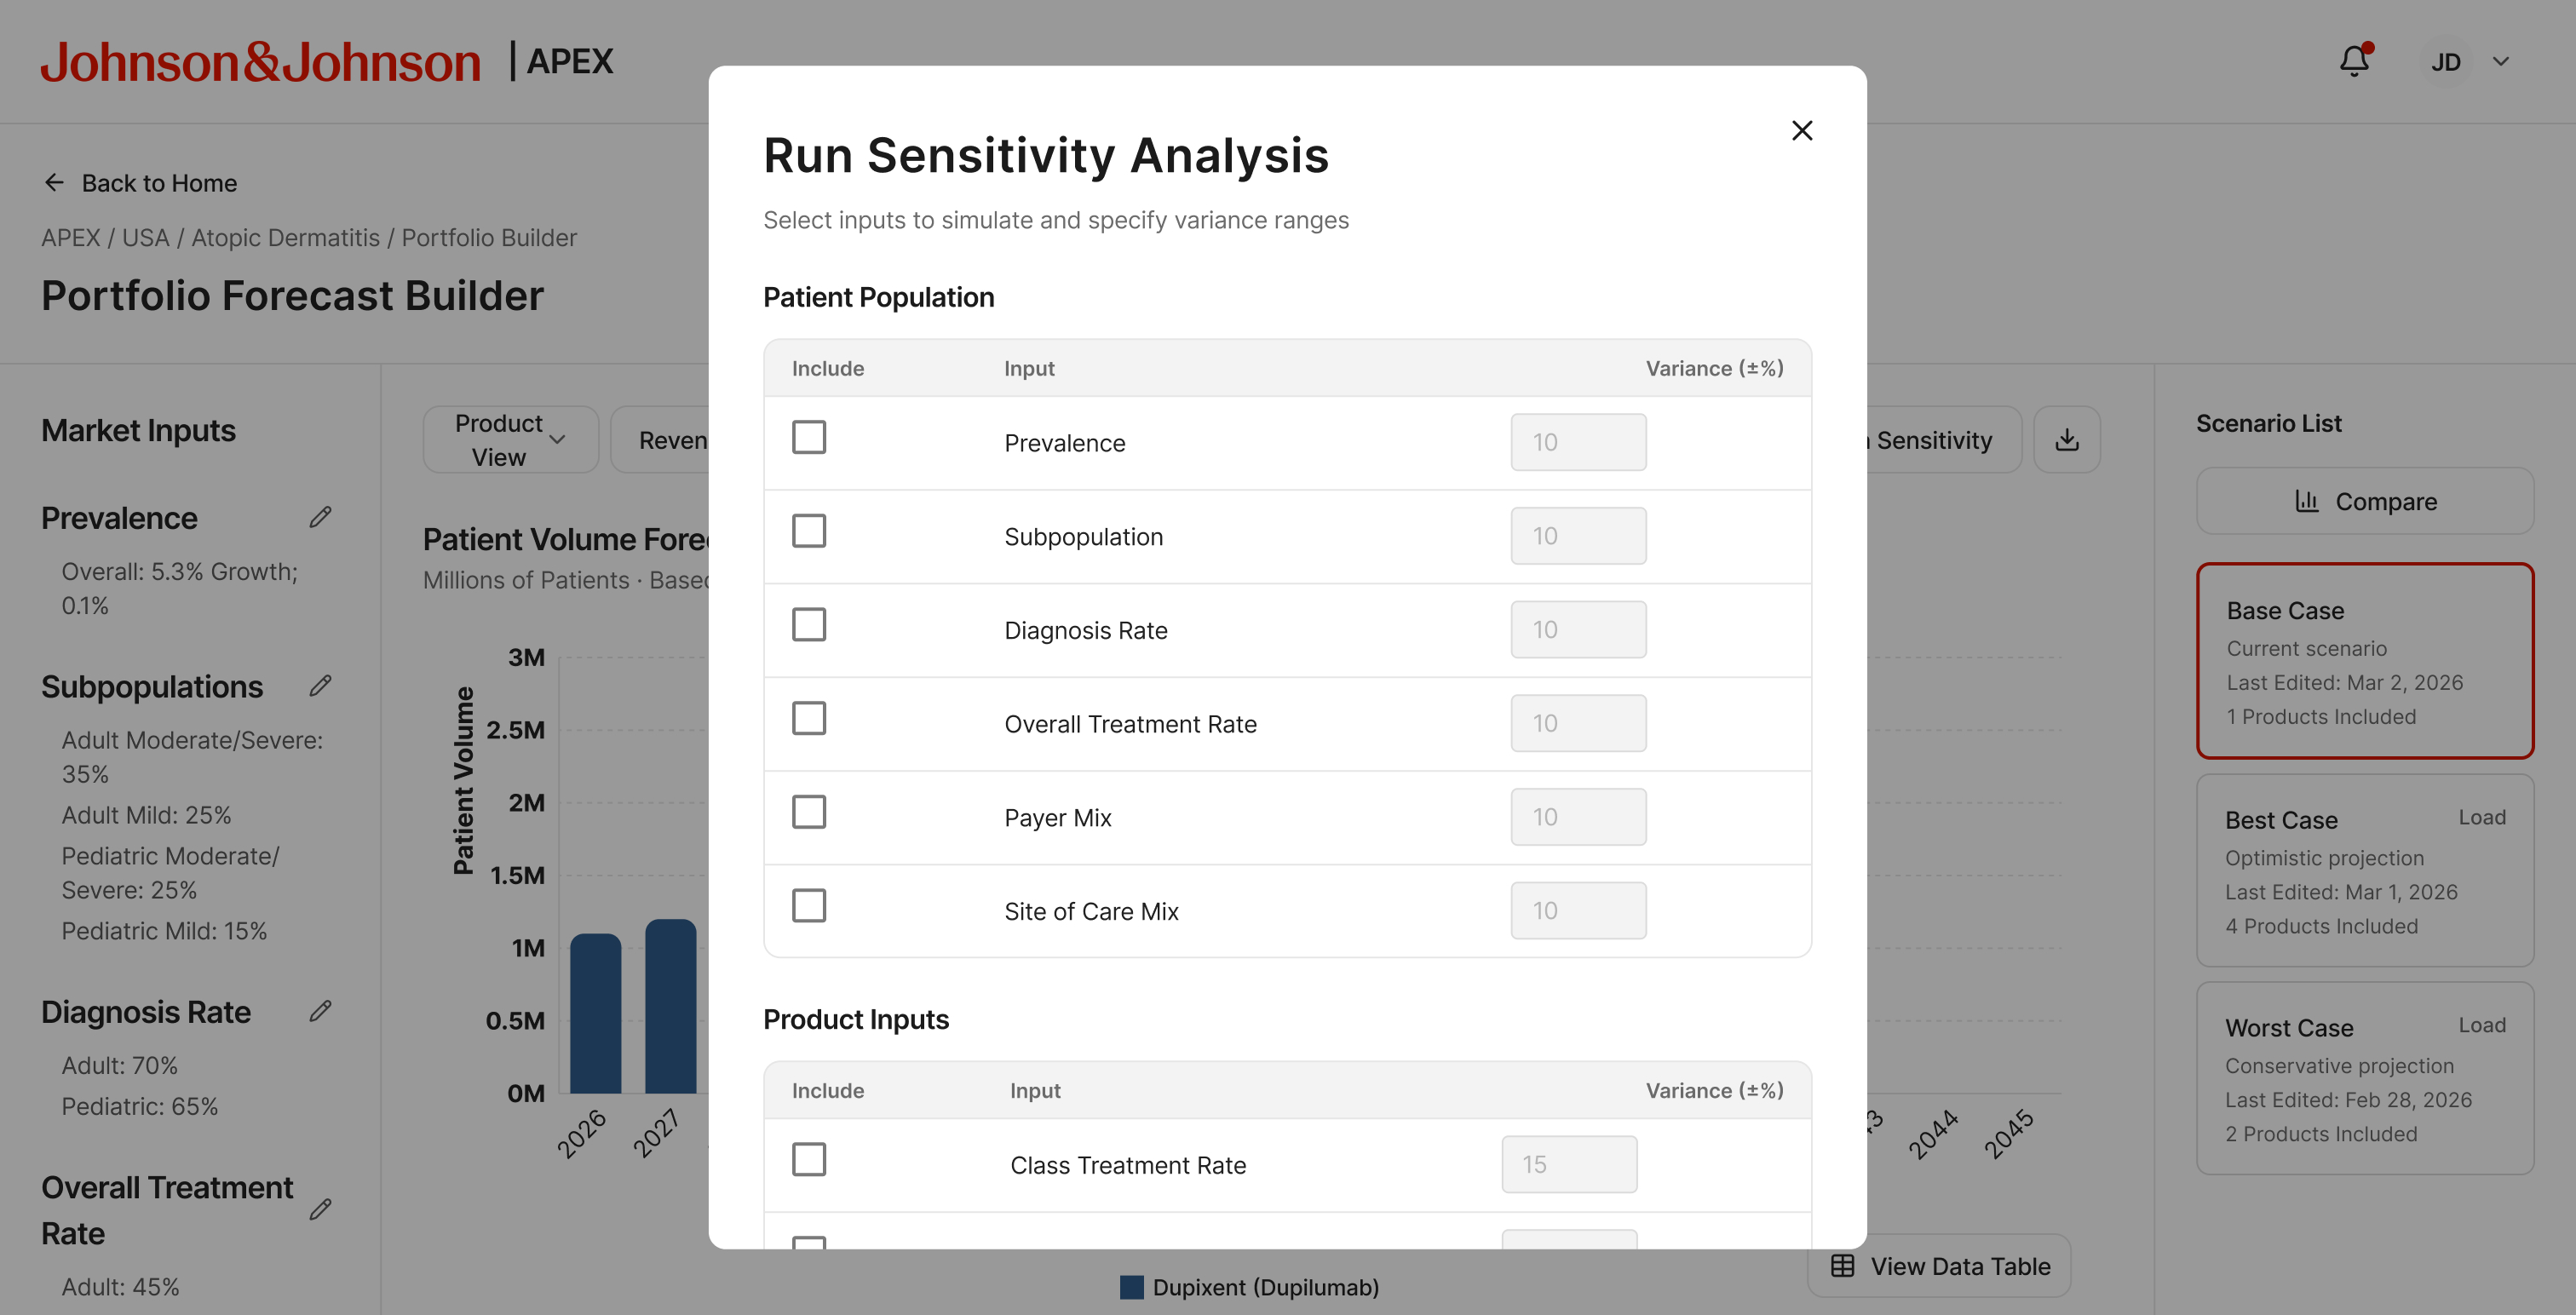Open the notifications bell
This screenshot has width=2576, height=1315.
tap(2355, 61)
